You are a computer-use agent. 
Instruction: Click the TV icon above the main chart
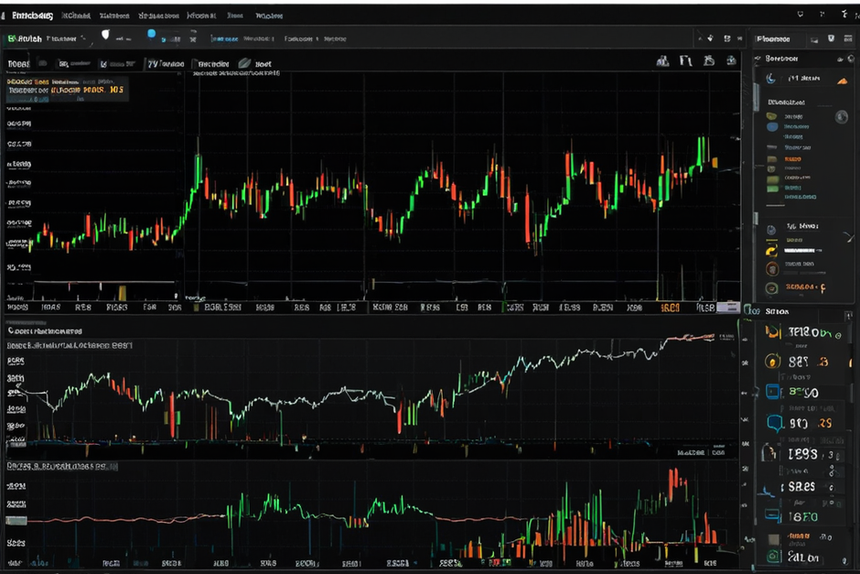point(152,64)
